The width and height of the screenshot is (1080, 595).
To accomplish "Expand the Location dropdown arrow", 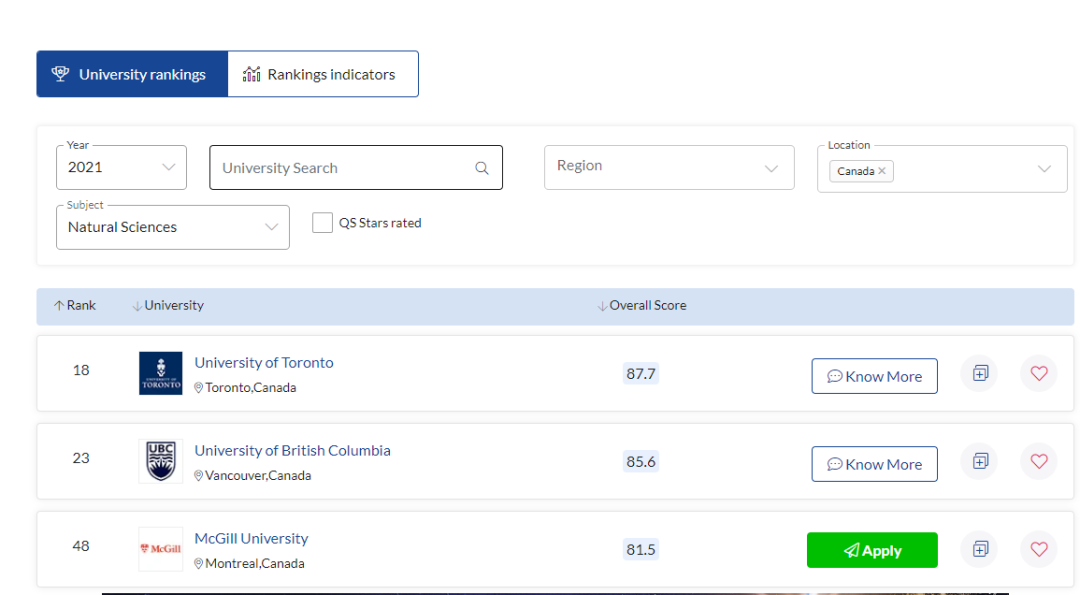I will pos(1044,169).
